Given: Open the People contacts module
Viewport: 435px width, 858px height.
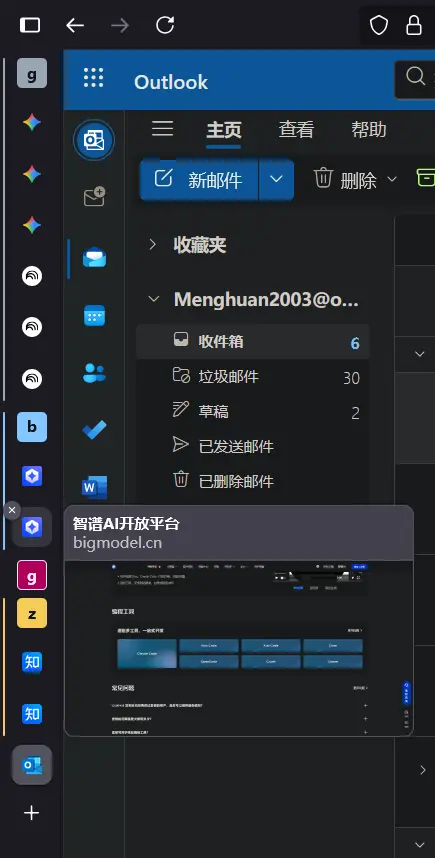Looking at the screenshot, I should (x=94, y=373).
